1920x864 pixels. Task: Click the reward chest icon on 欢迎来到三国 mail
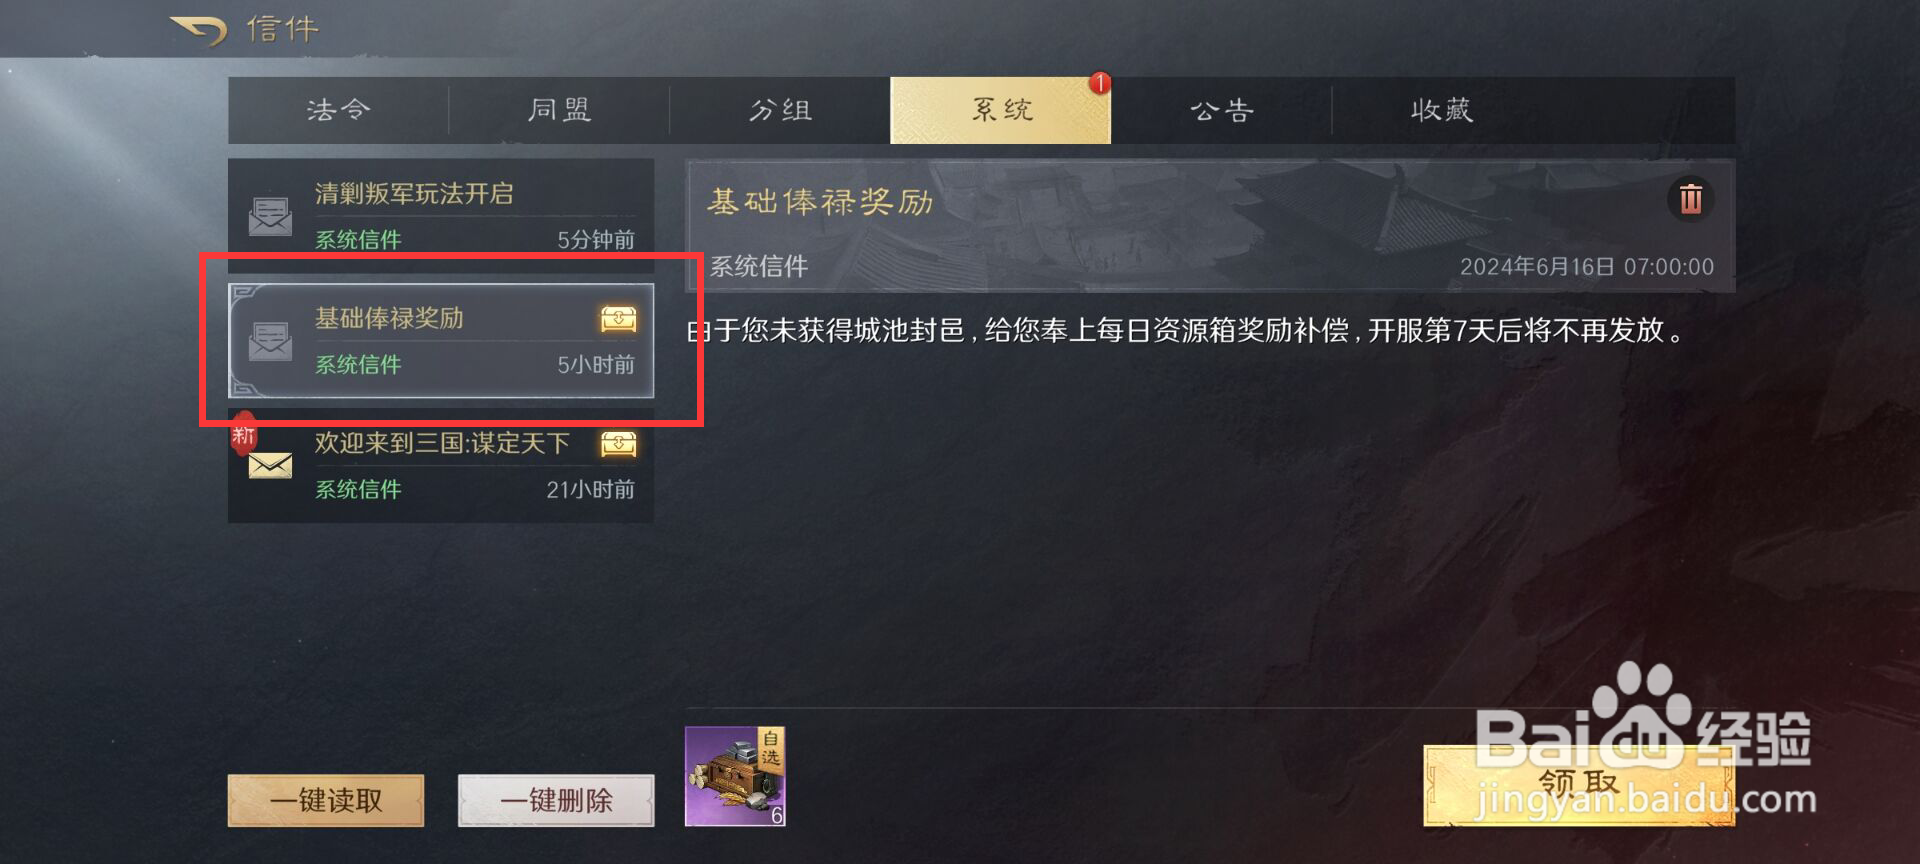(618, 444)
